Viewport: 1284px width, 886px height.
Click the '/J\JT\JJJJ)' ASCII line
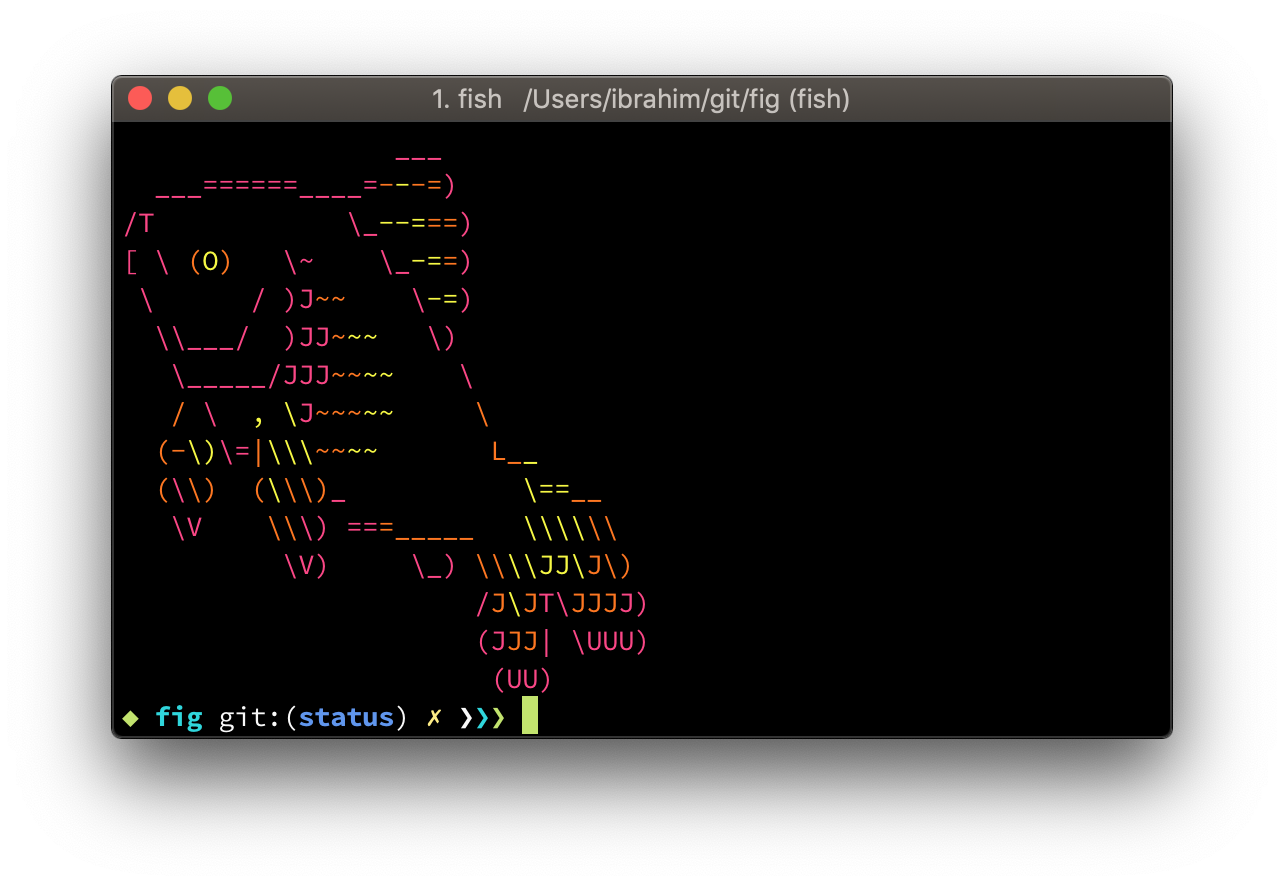[563, 604]
